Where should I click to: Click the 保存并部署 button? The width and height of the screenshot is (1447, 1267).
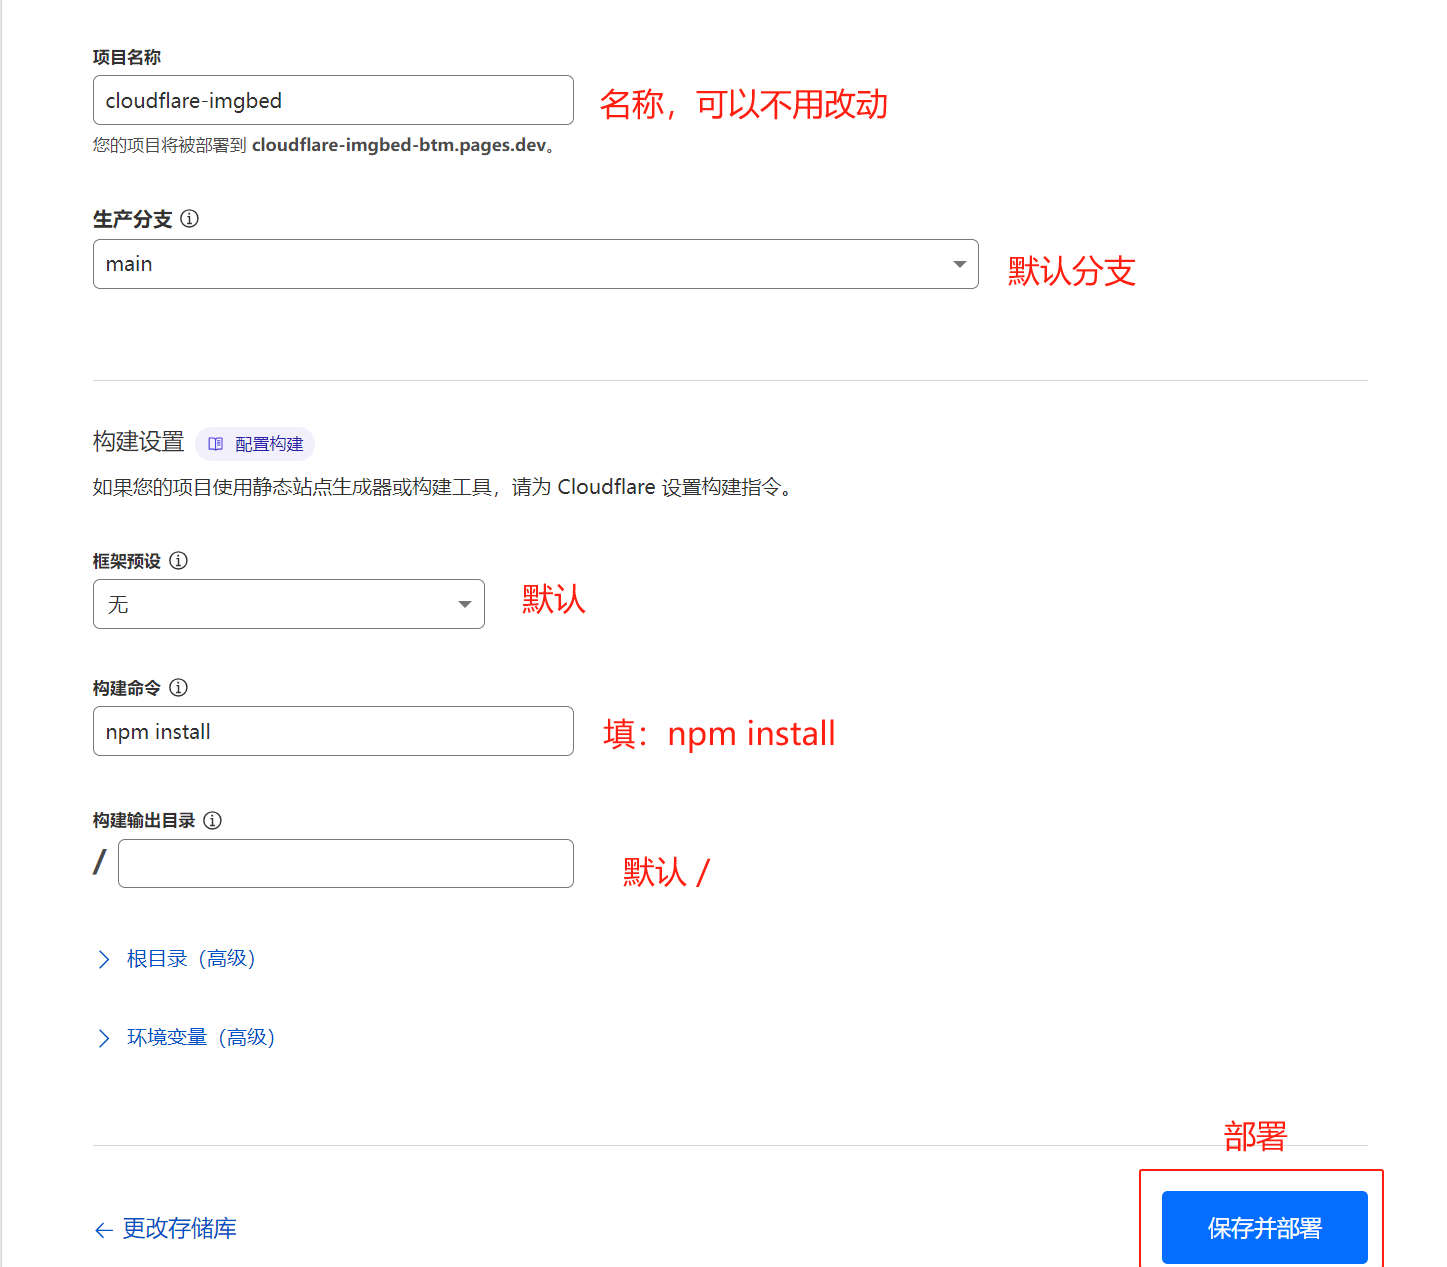(1263, 1227)
